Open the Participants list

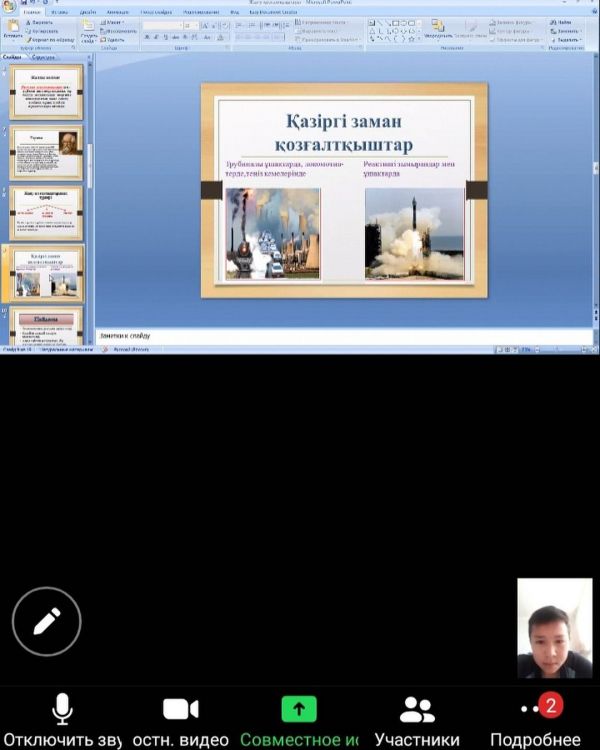[x=417, y=710]
